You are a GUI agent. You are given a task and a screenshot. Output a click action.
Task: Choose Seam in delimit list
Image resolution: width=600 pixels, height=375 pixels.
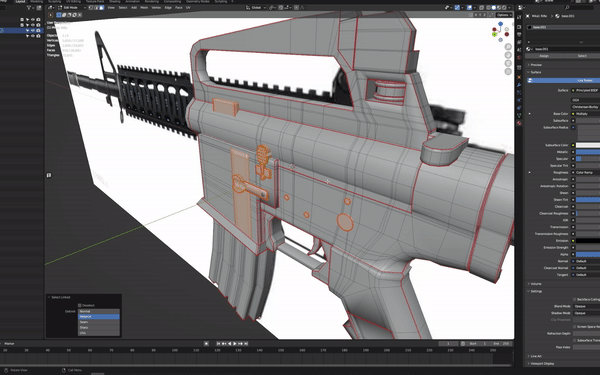(99, 322)
